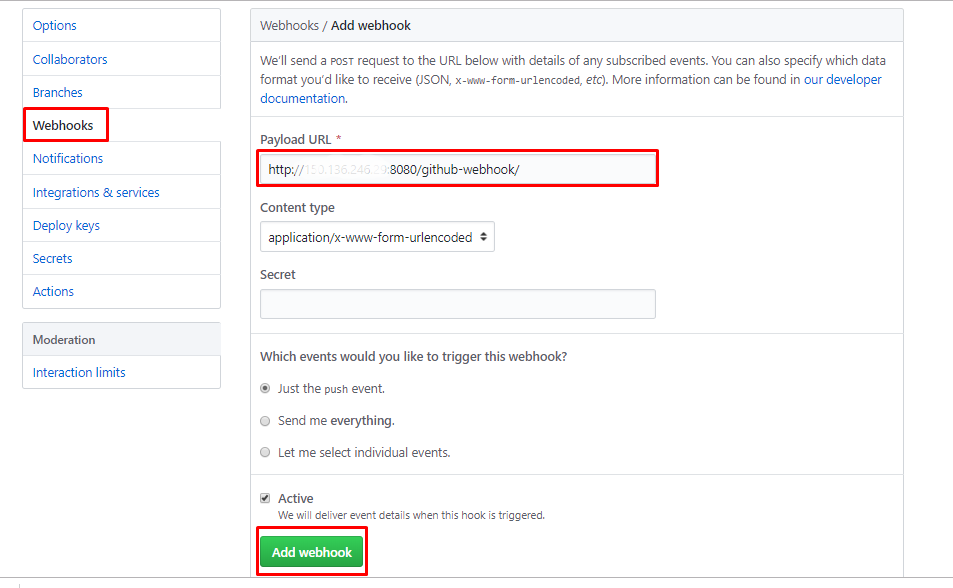The height and width of the screenshot is (588, 953).
Task: Open the Actions settings page
Action: click(53, 290)
